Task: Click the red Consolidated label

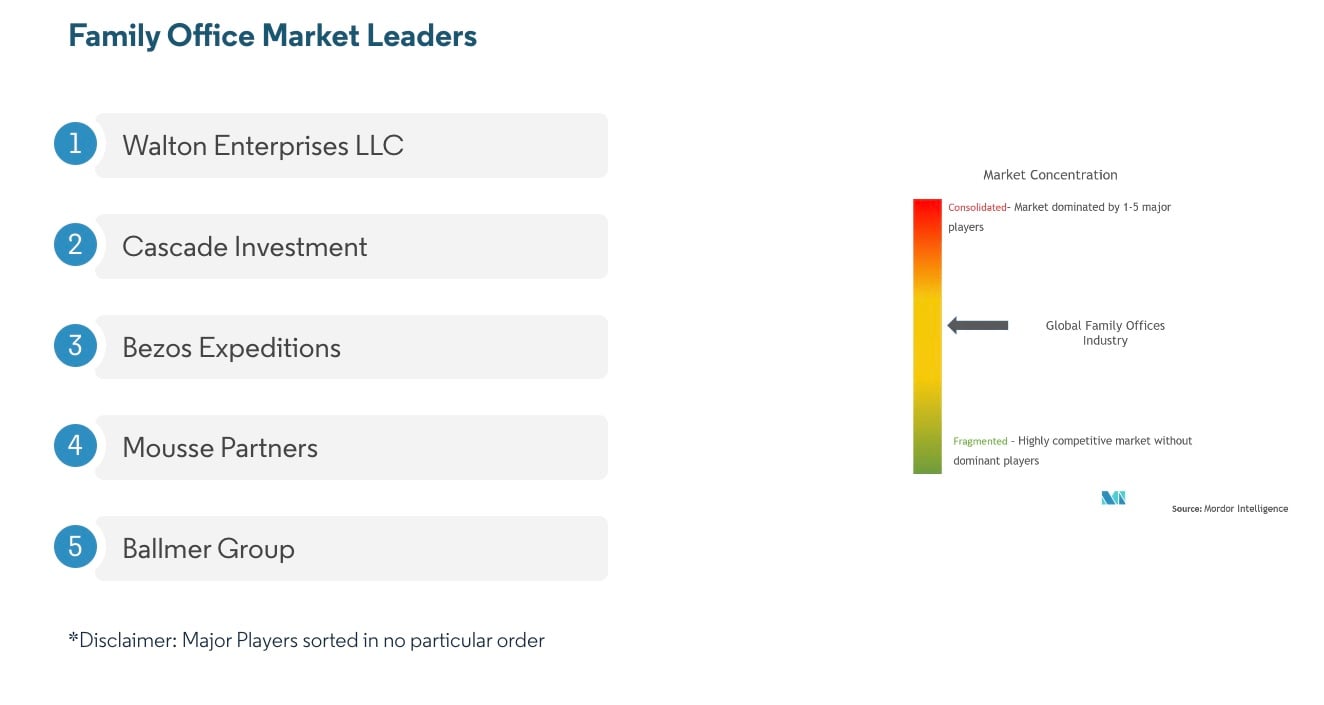Action: [977, 208]
